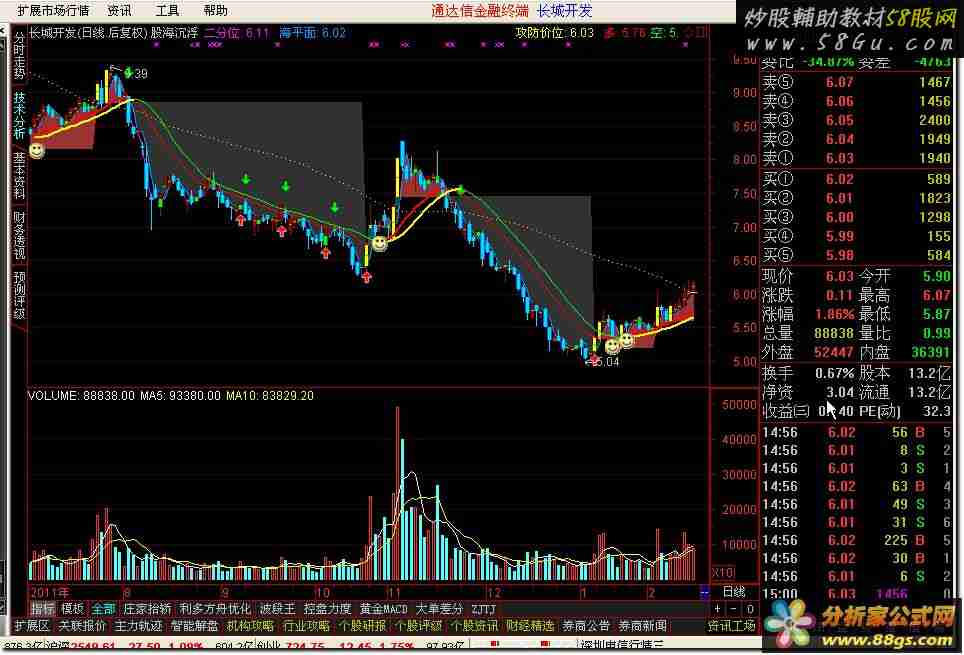The height and width of the screenshot is (655, 964).
Task: Click the 沪深 index value 2548.61
Action: pyautogui.click(x=93, y=646)
